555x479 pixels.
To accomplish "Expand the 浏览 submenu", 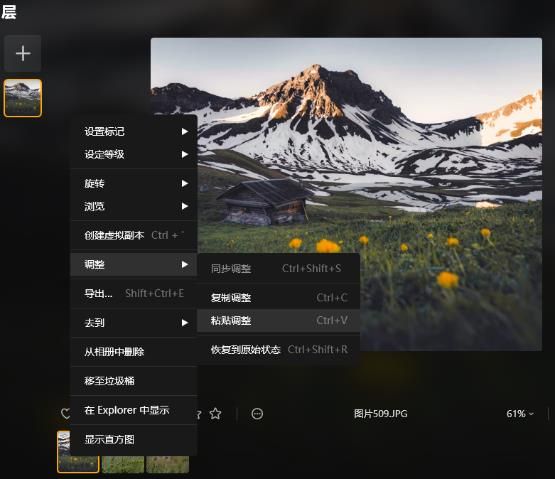I will [134, 206].
